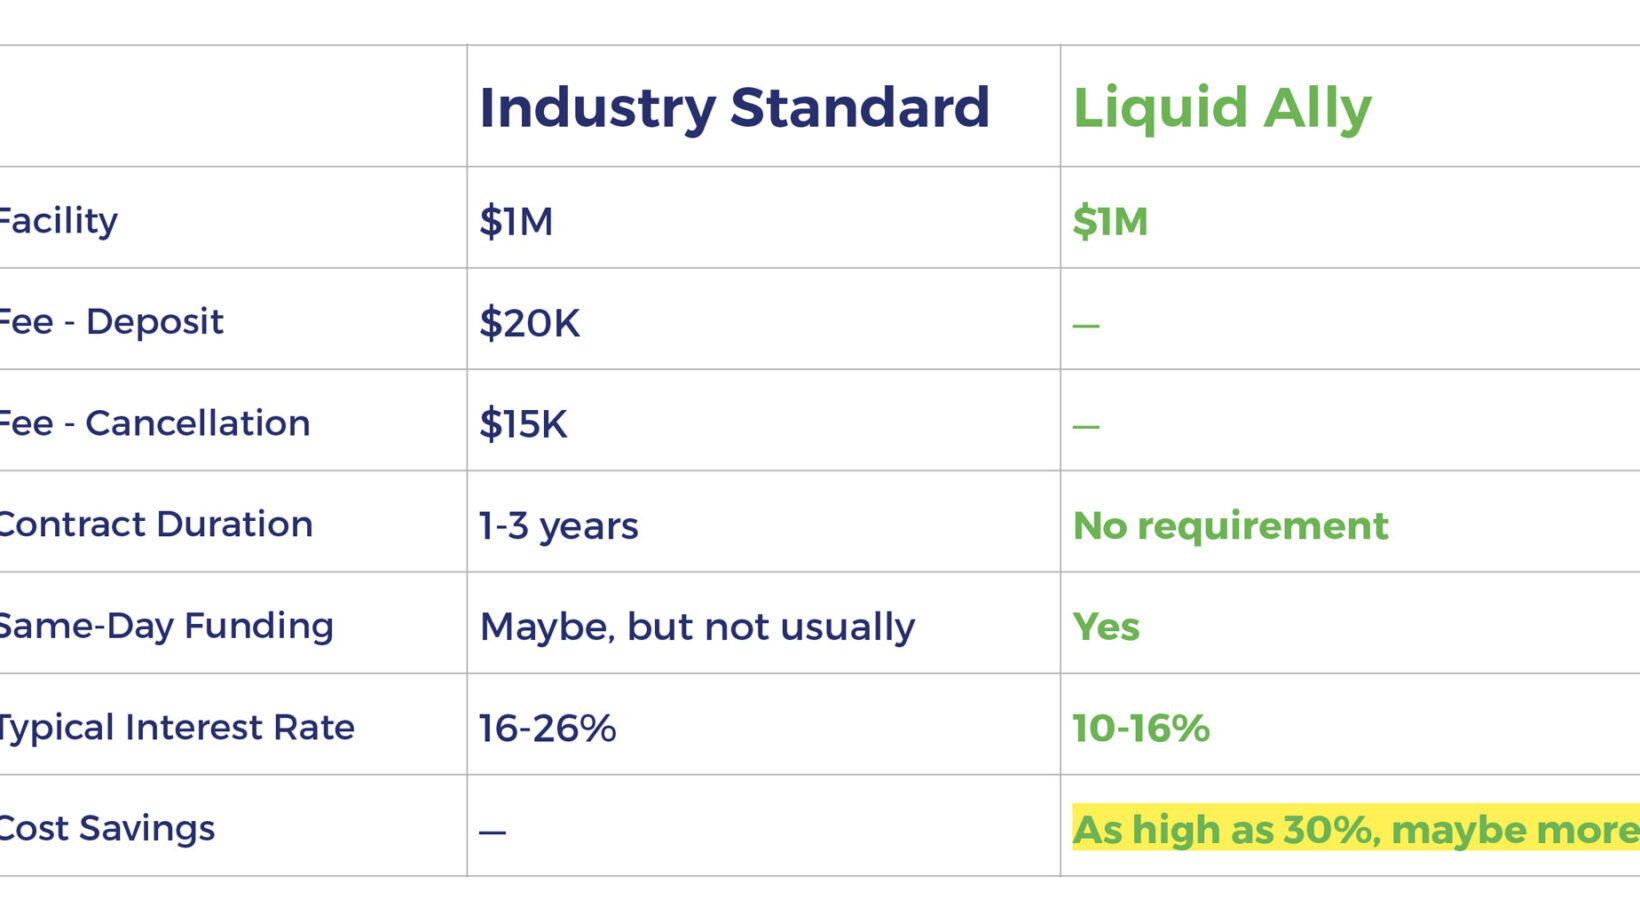Click the Industry Standard $1M facility cell
The width and height of the screenshot is (1640, 923).
516,221
